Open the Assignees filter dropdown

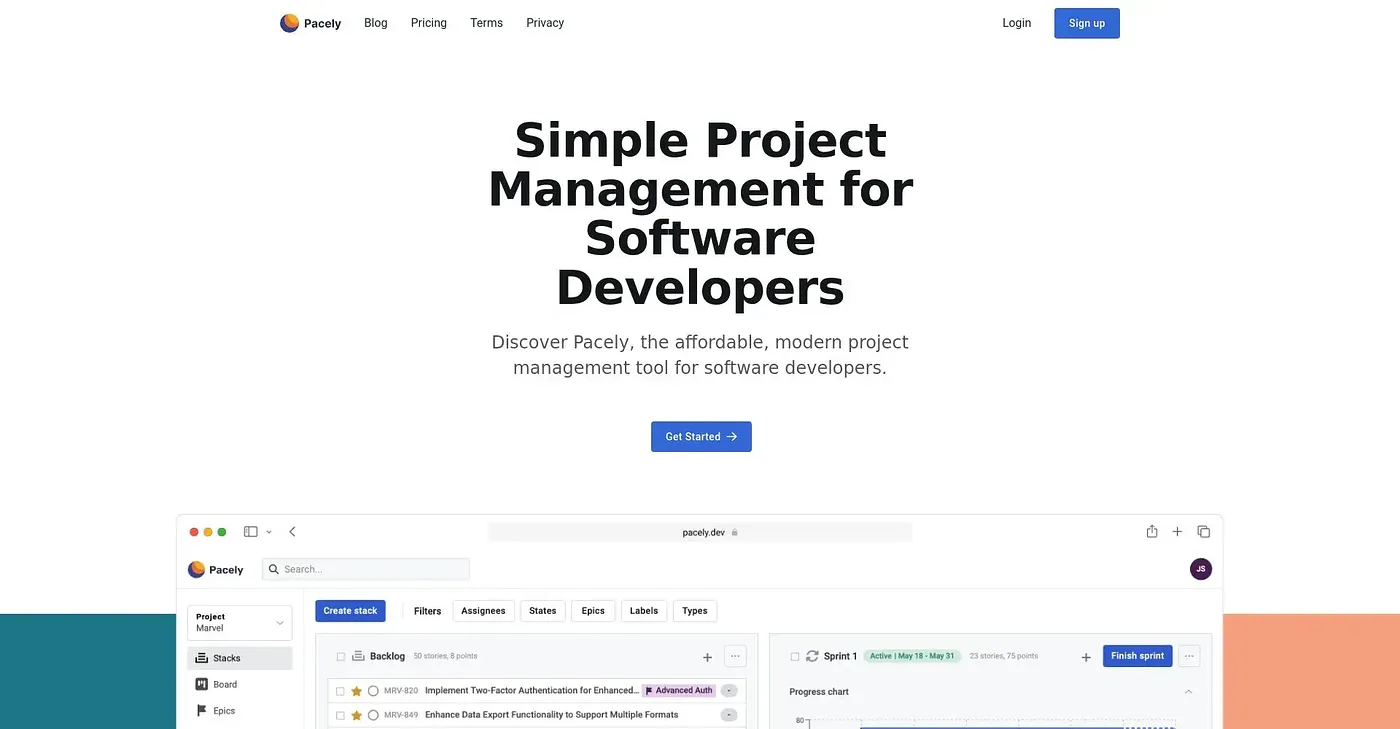pyautogui.click(x=483, y=611)
